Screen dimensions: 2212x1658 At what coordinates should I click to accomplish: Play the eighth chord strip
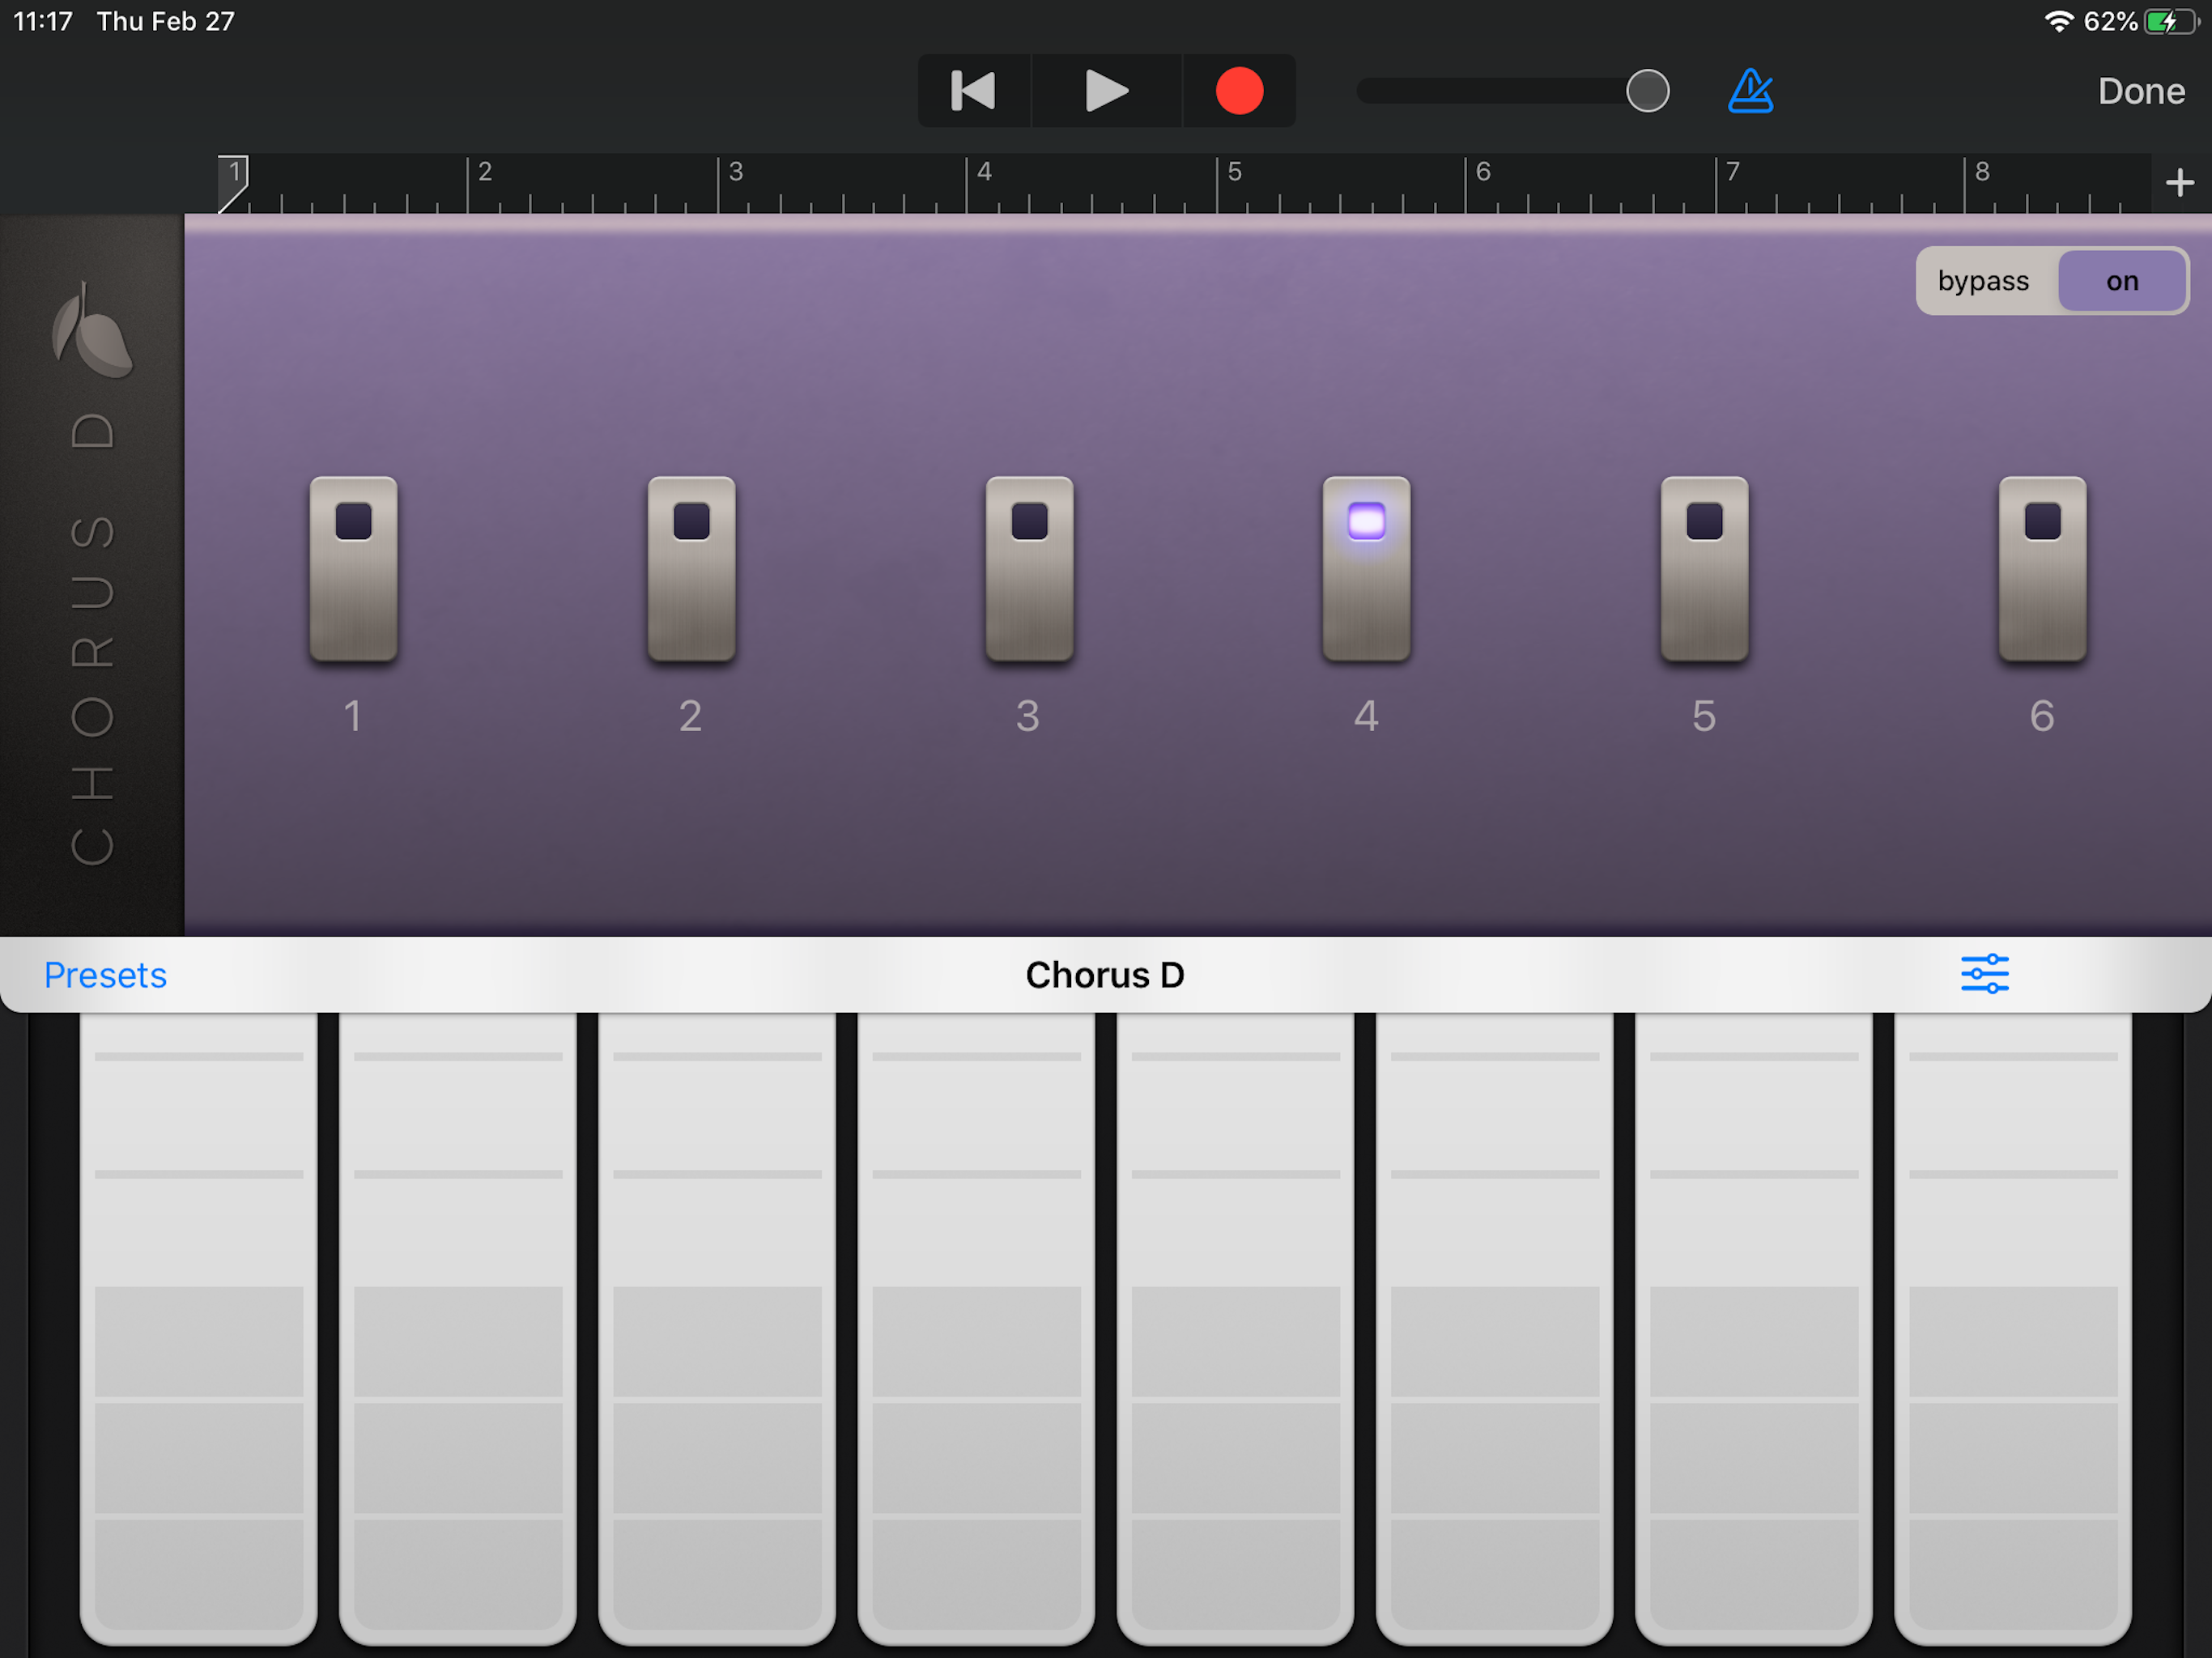point(2013,1328)
